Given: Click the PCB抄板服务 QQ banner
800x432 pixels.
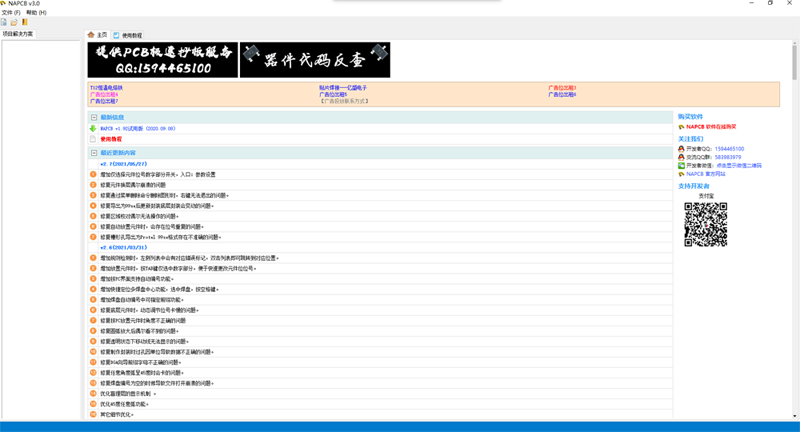Looking at the screenshot, I should (x=163, y=60).
